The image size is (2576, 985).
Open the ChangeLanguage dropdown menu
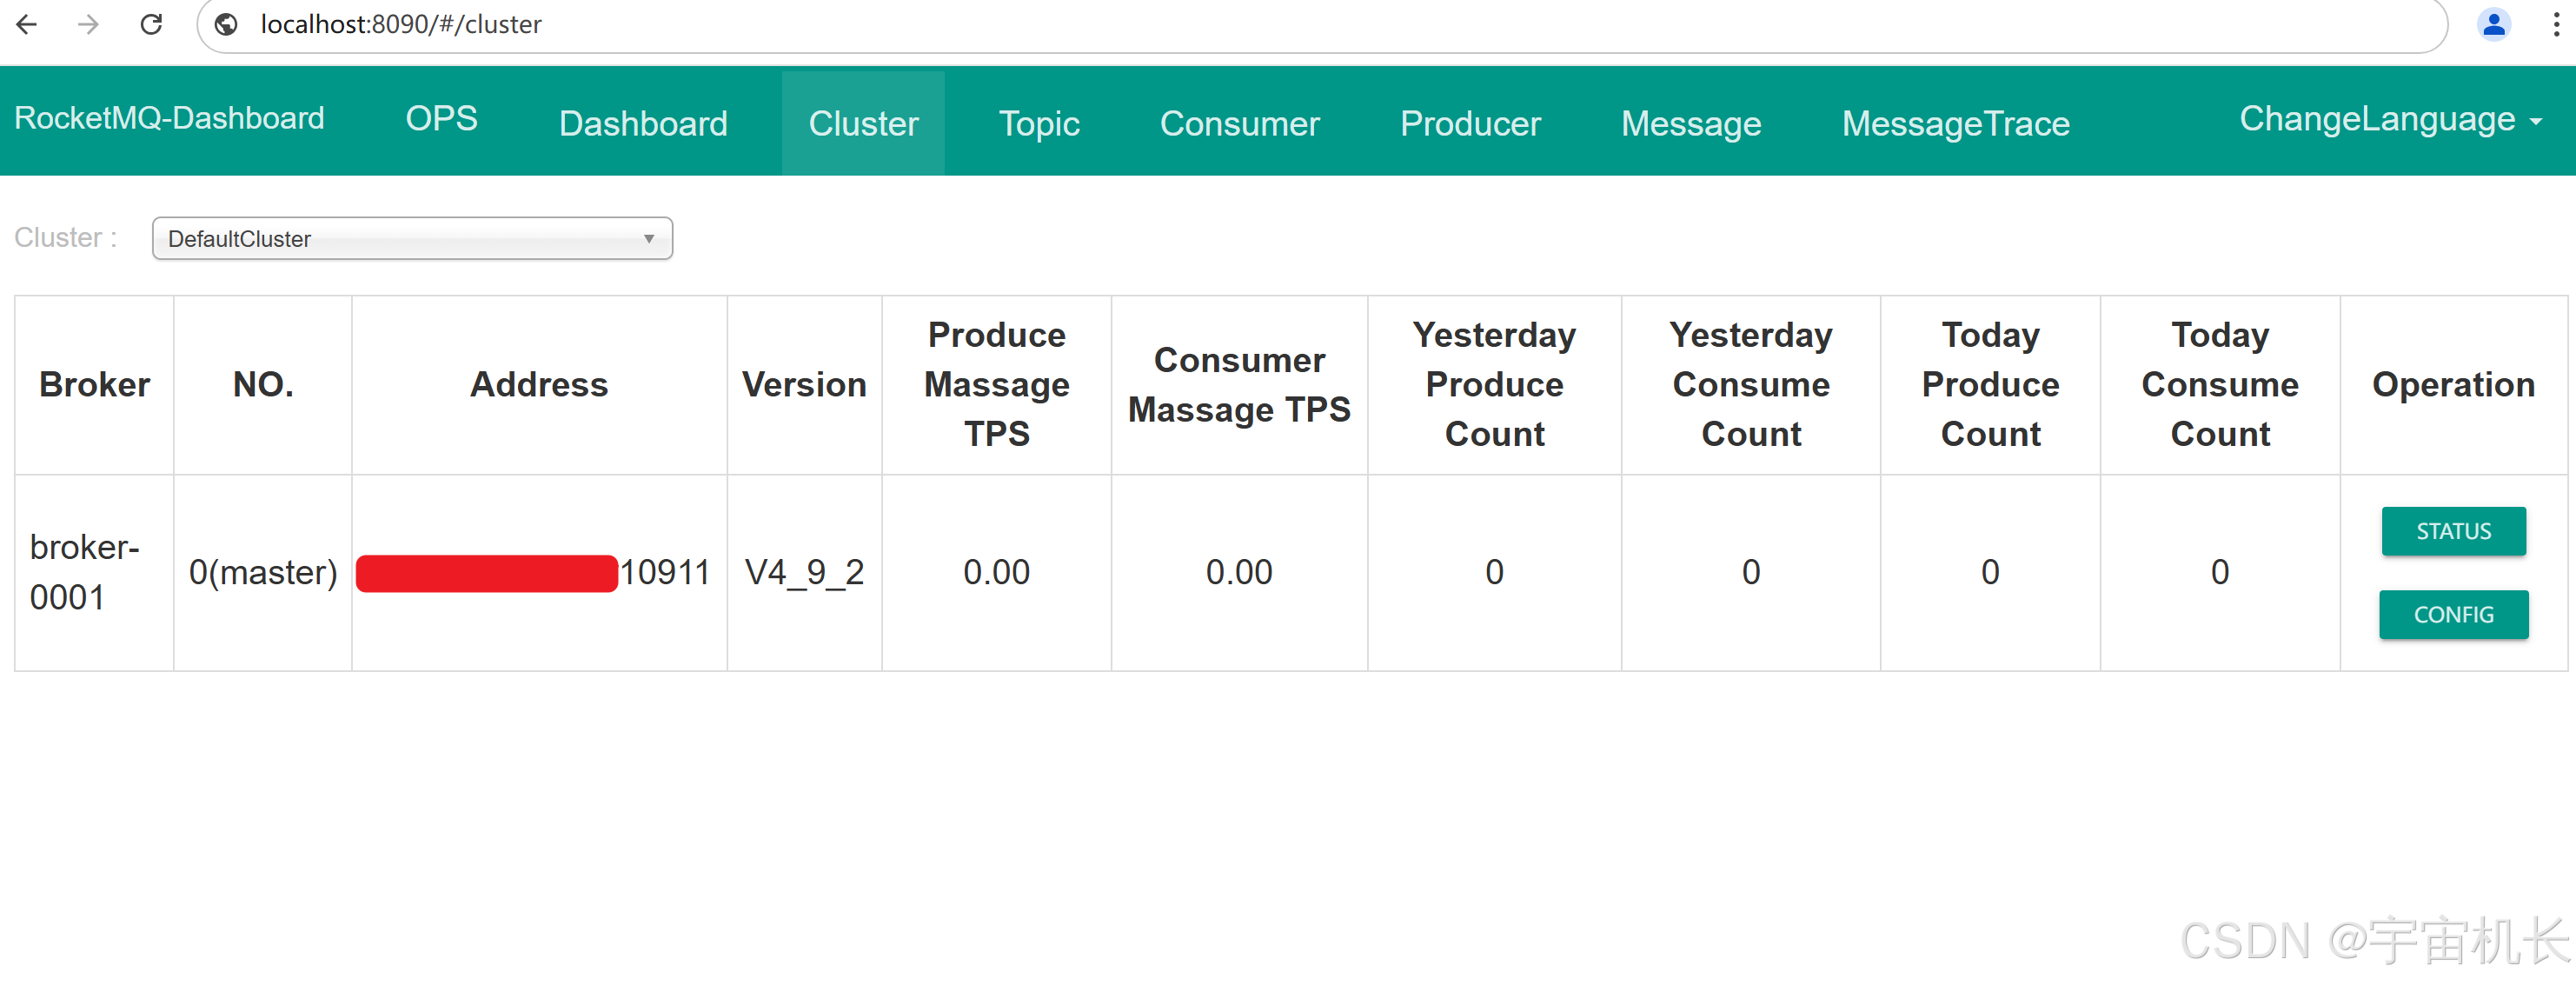point(2389,119)
